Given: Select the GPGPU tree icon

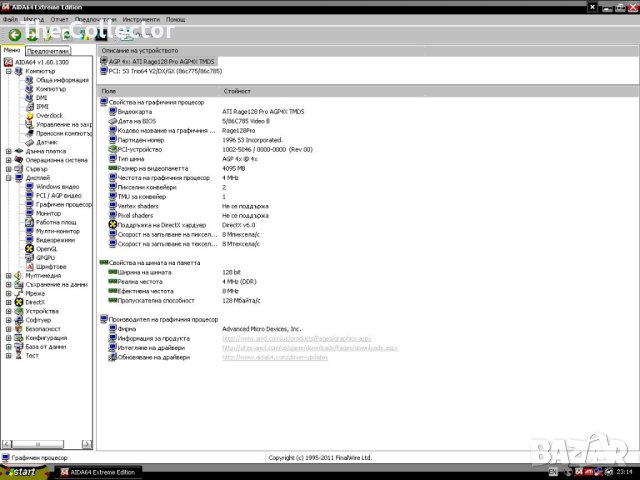Looking at the screenshot, I should [x=29, y=258].
